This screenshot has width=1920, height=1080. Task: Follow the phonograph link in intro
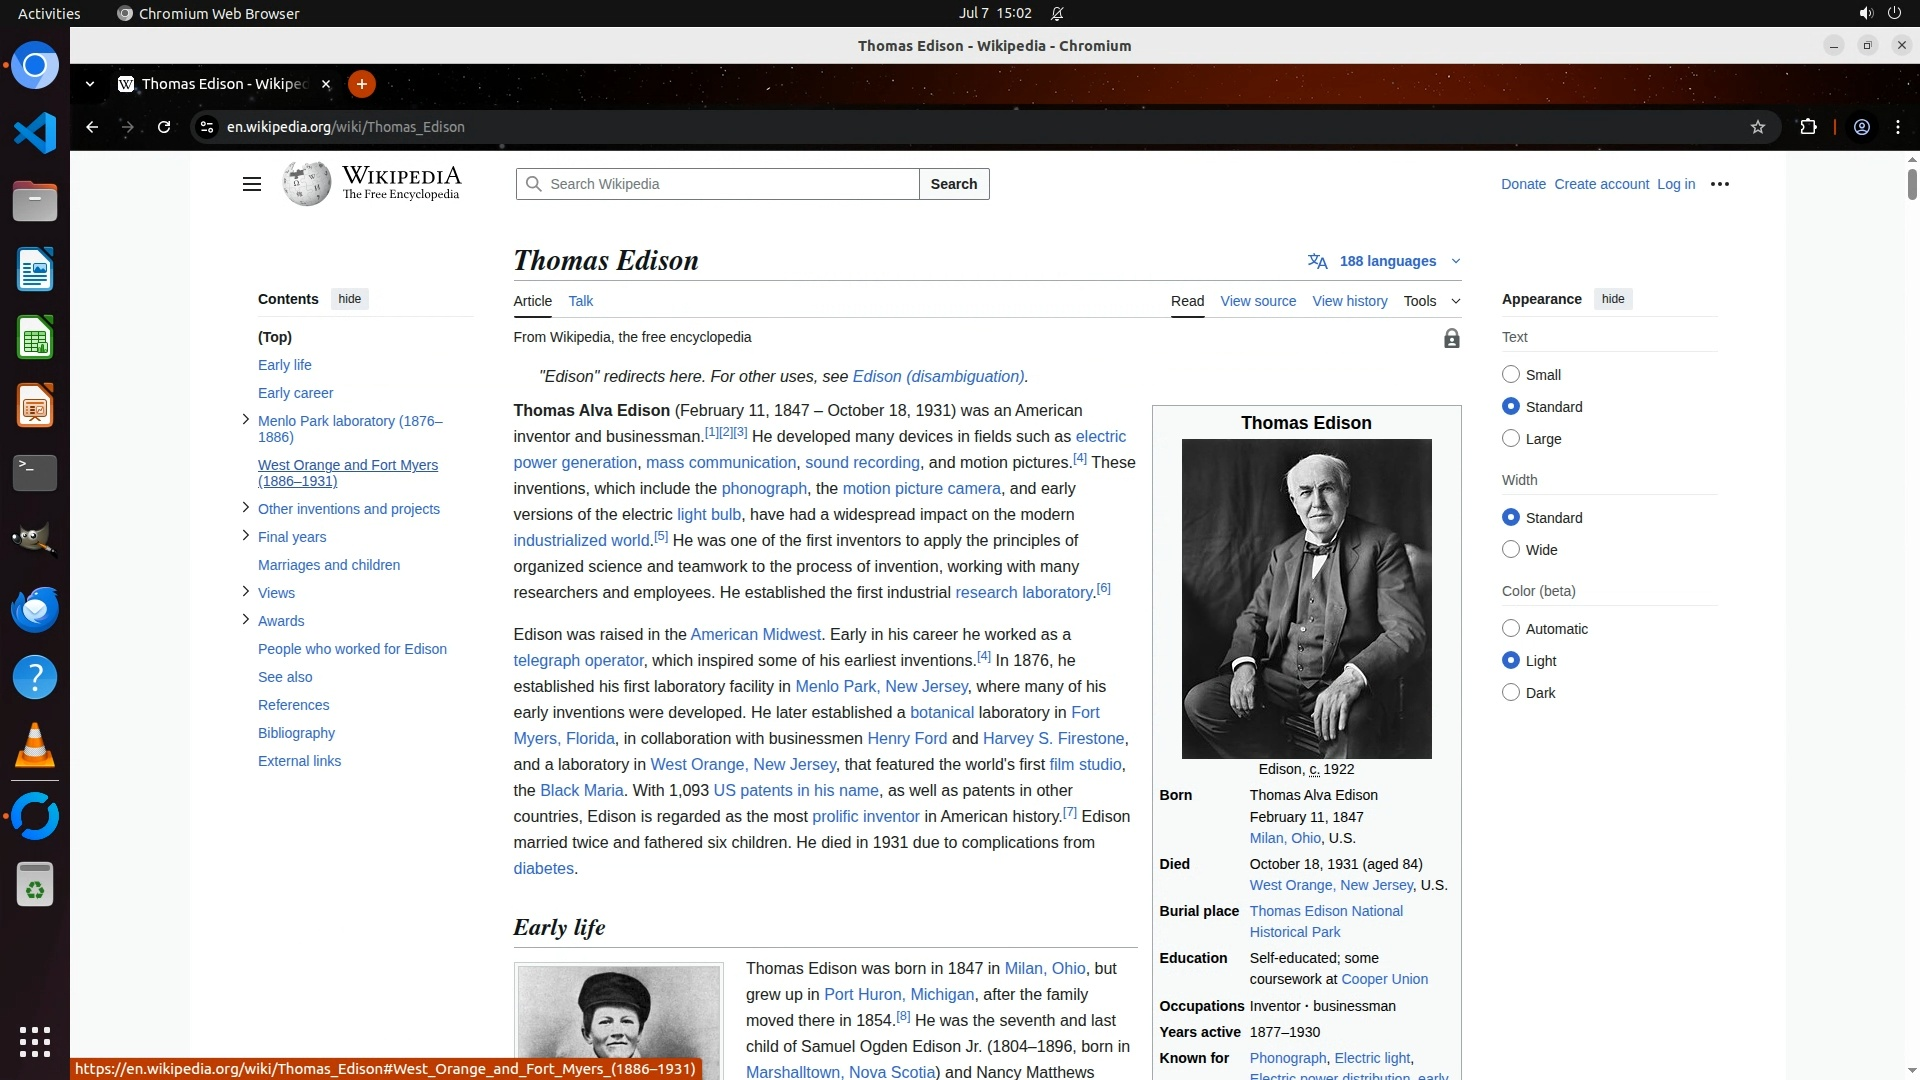[x=764, y=489]
